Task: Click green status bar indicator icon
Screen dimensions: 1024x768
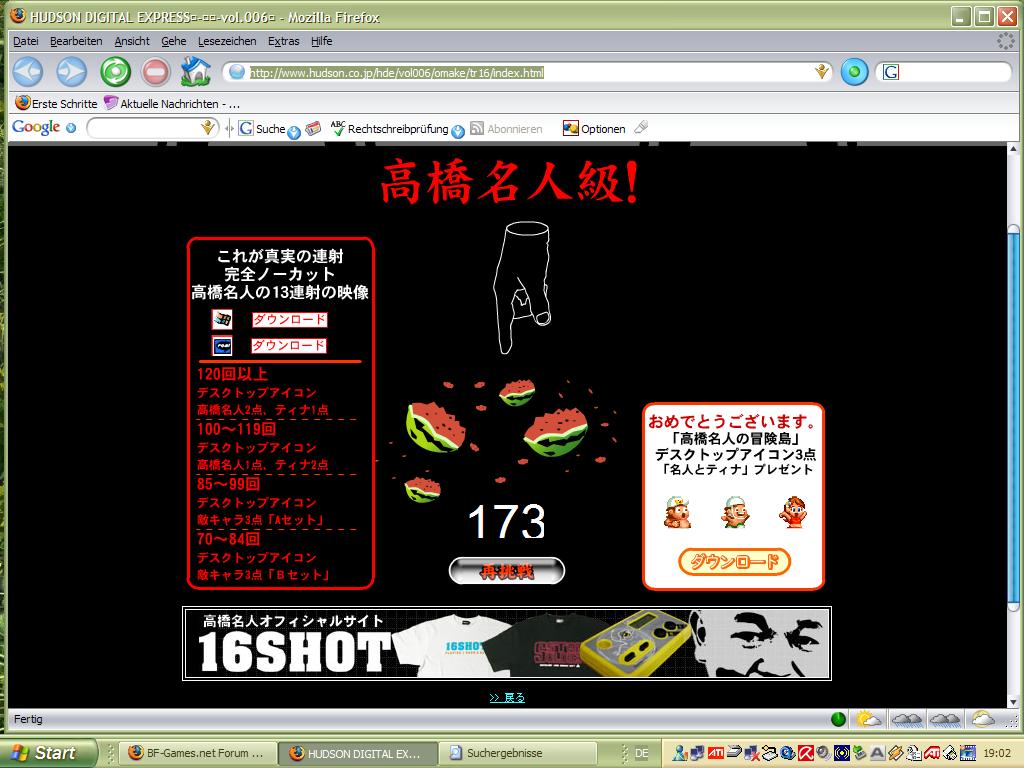Action: tap(839, 720)
